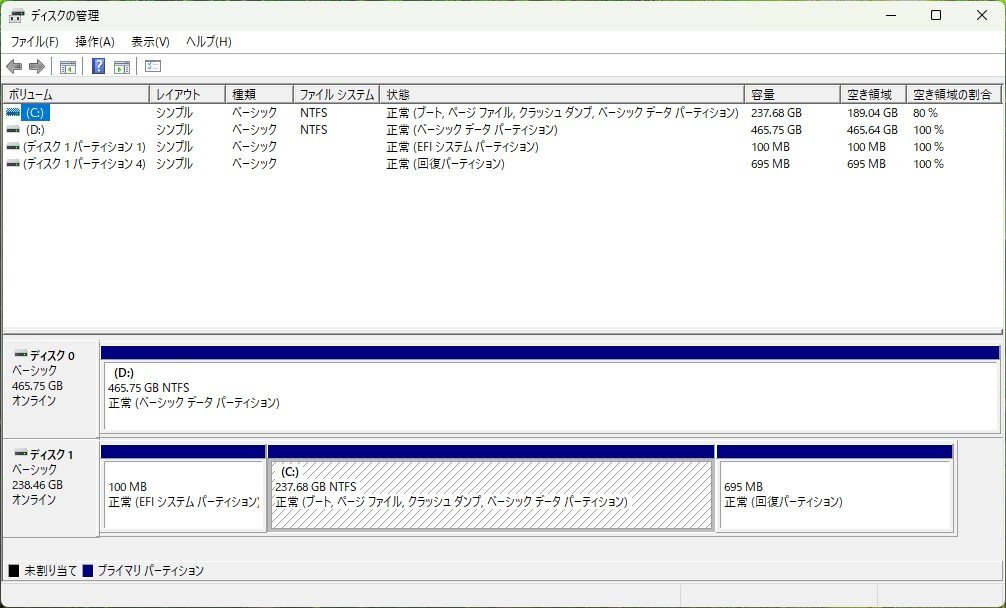Open Help via the question mark toolbar icon

tap(97, 67)
